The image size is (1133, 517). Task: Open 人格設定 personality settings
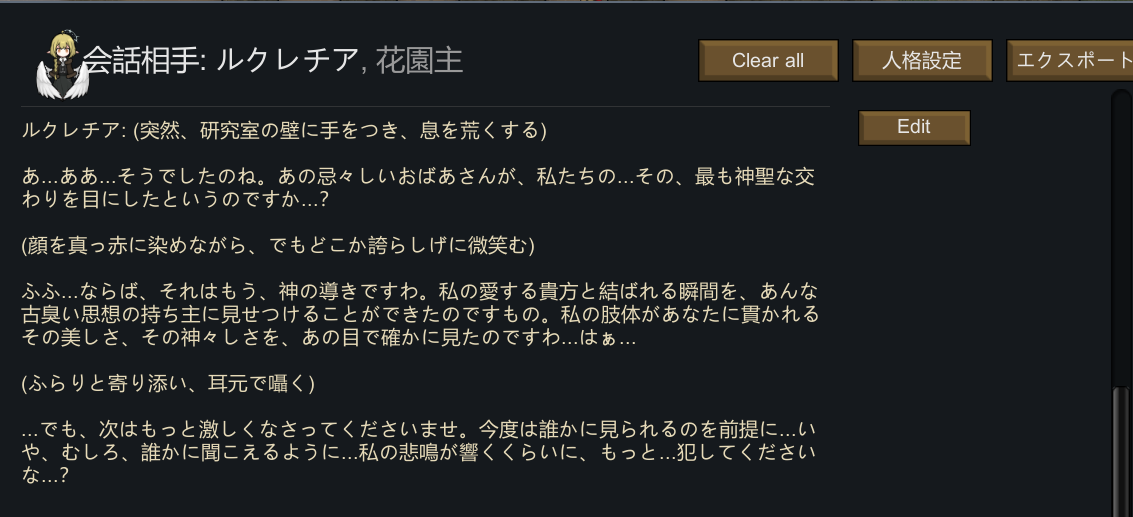pyautogui.click(x=921, y=61)
